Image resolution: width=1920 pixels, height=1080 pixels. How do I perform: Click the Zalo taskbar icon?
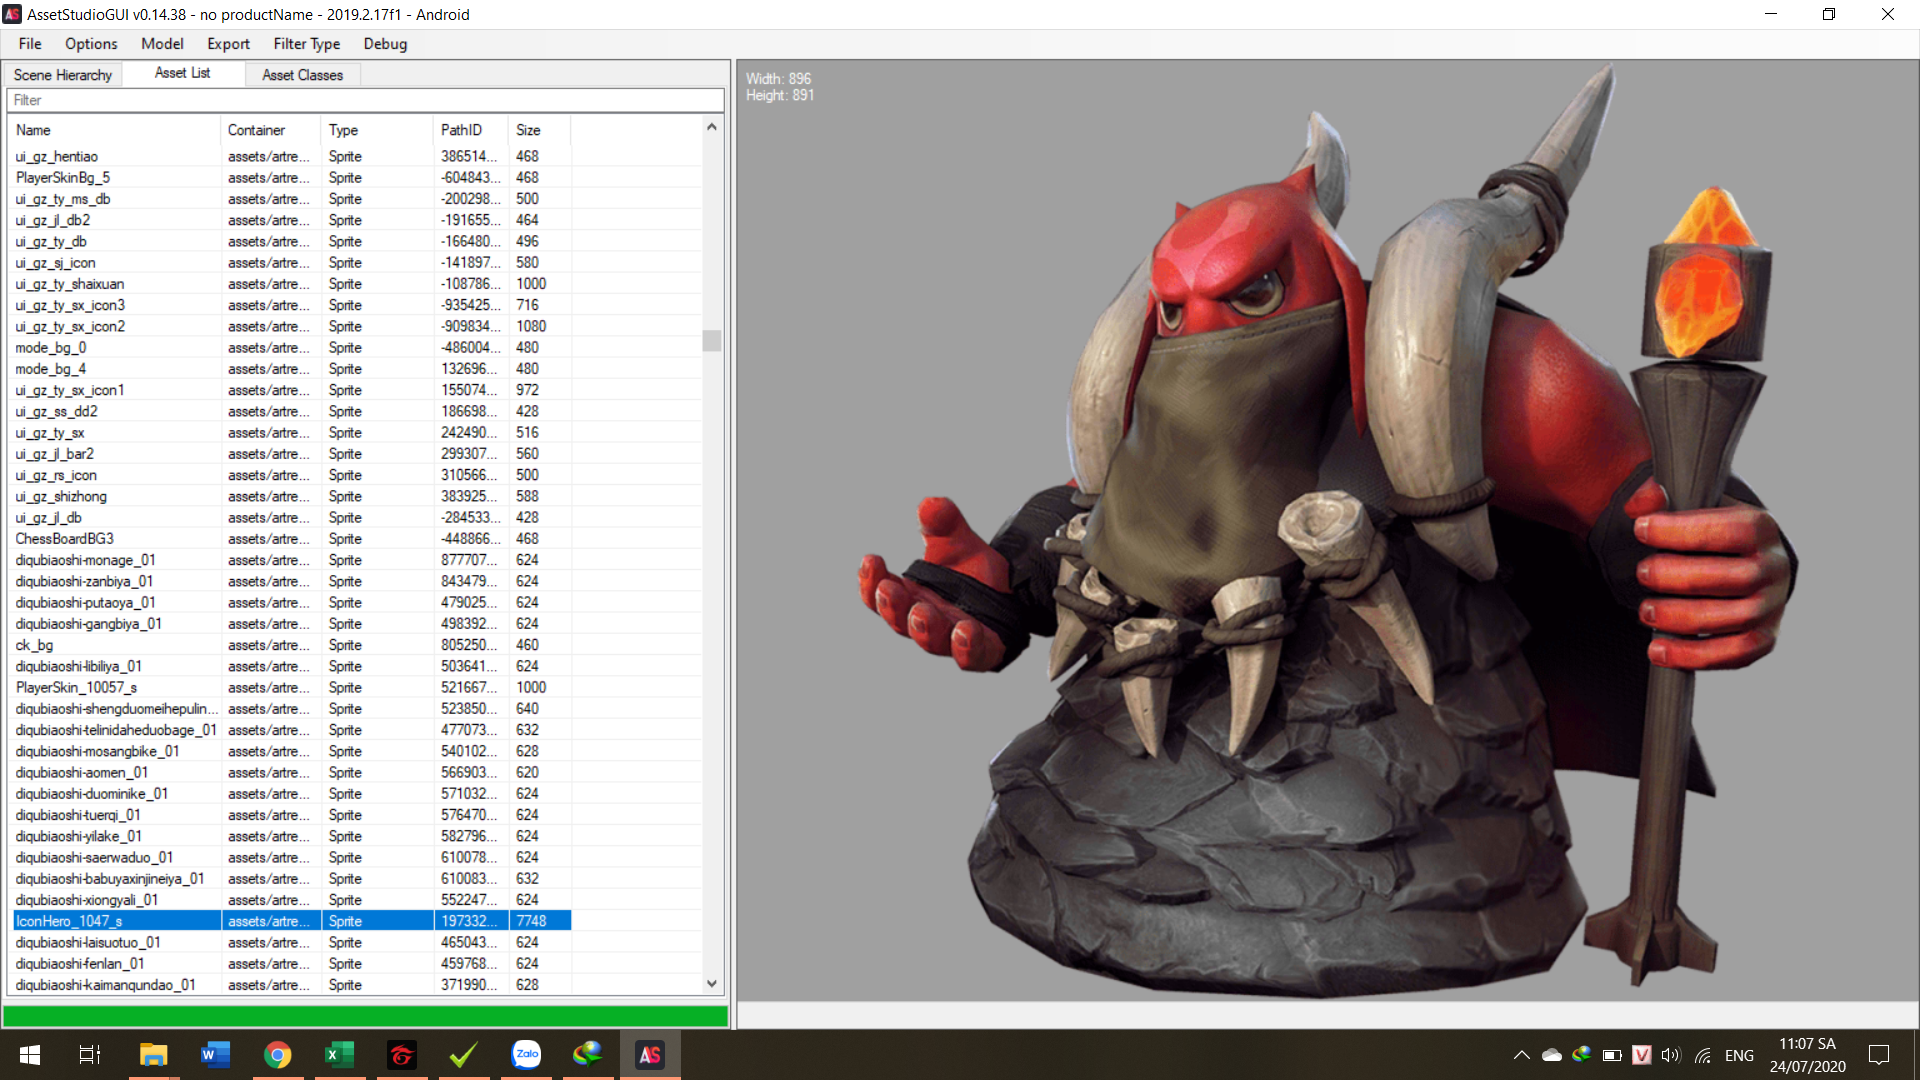526,1055
